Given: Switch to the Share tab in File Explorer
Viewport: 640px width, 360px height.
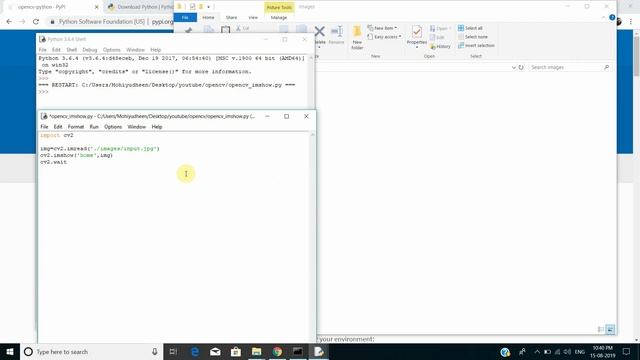Looking at the screenshot, I should [231, 18].
